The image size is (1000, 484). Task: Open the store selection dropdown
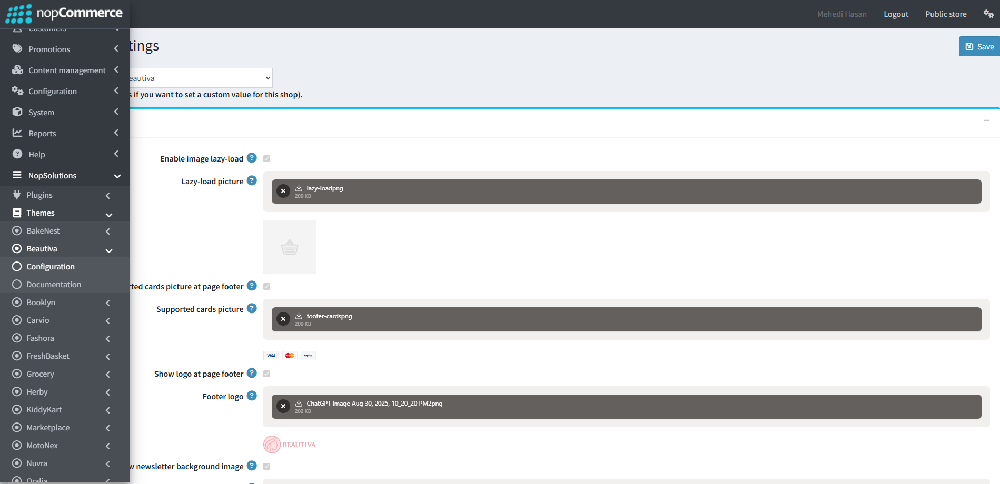click(x=200, y=77)
